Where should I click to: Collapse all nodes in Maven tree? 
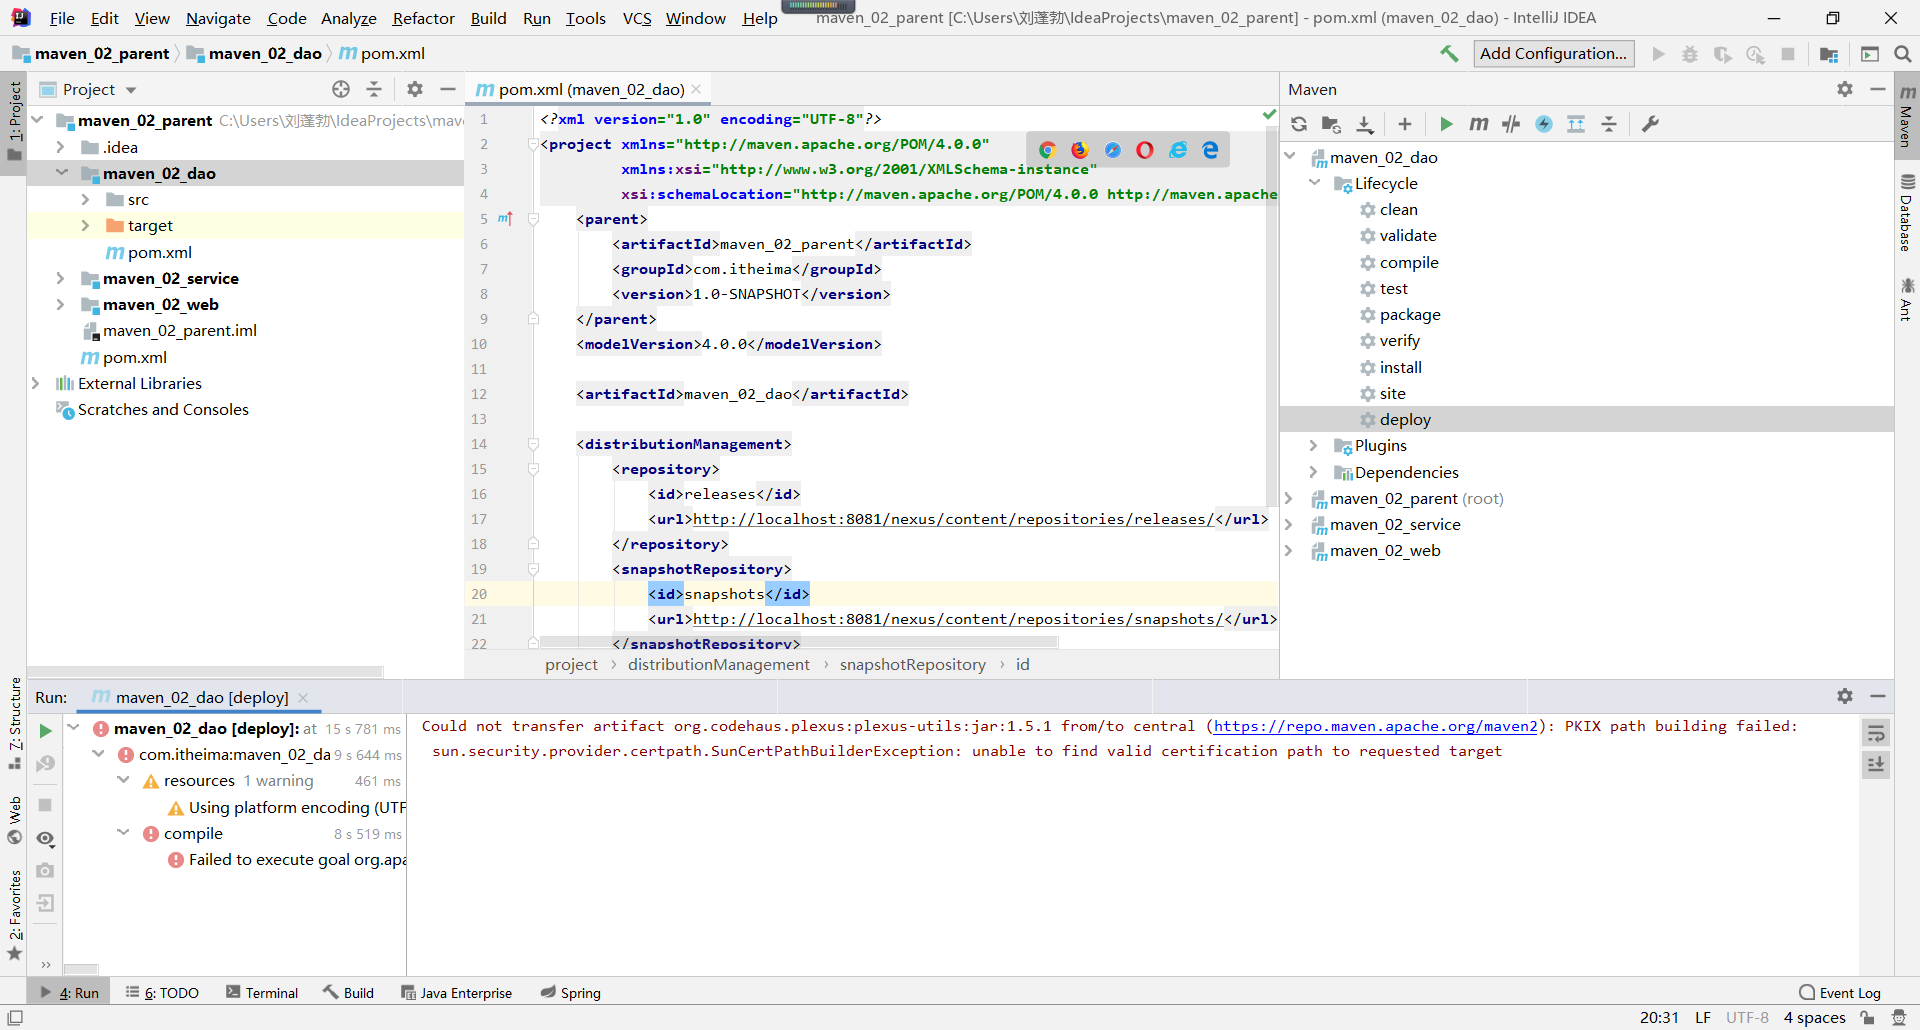(x=1609, y=124)
